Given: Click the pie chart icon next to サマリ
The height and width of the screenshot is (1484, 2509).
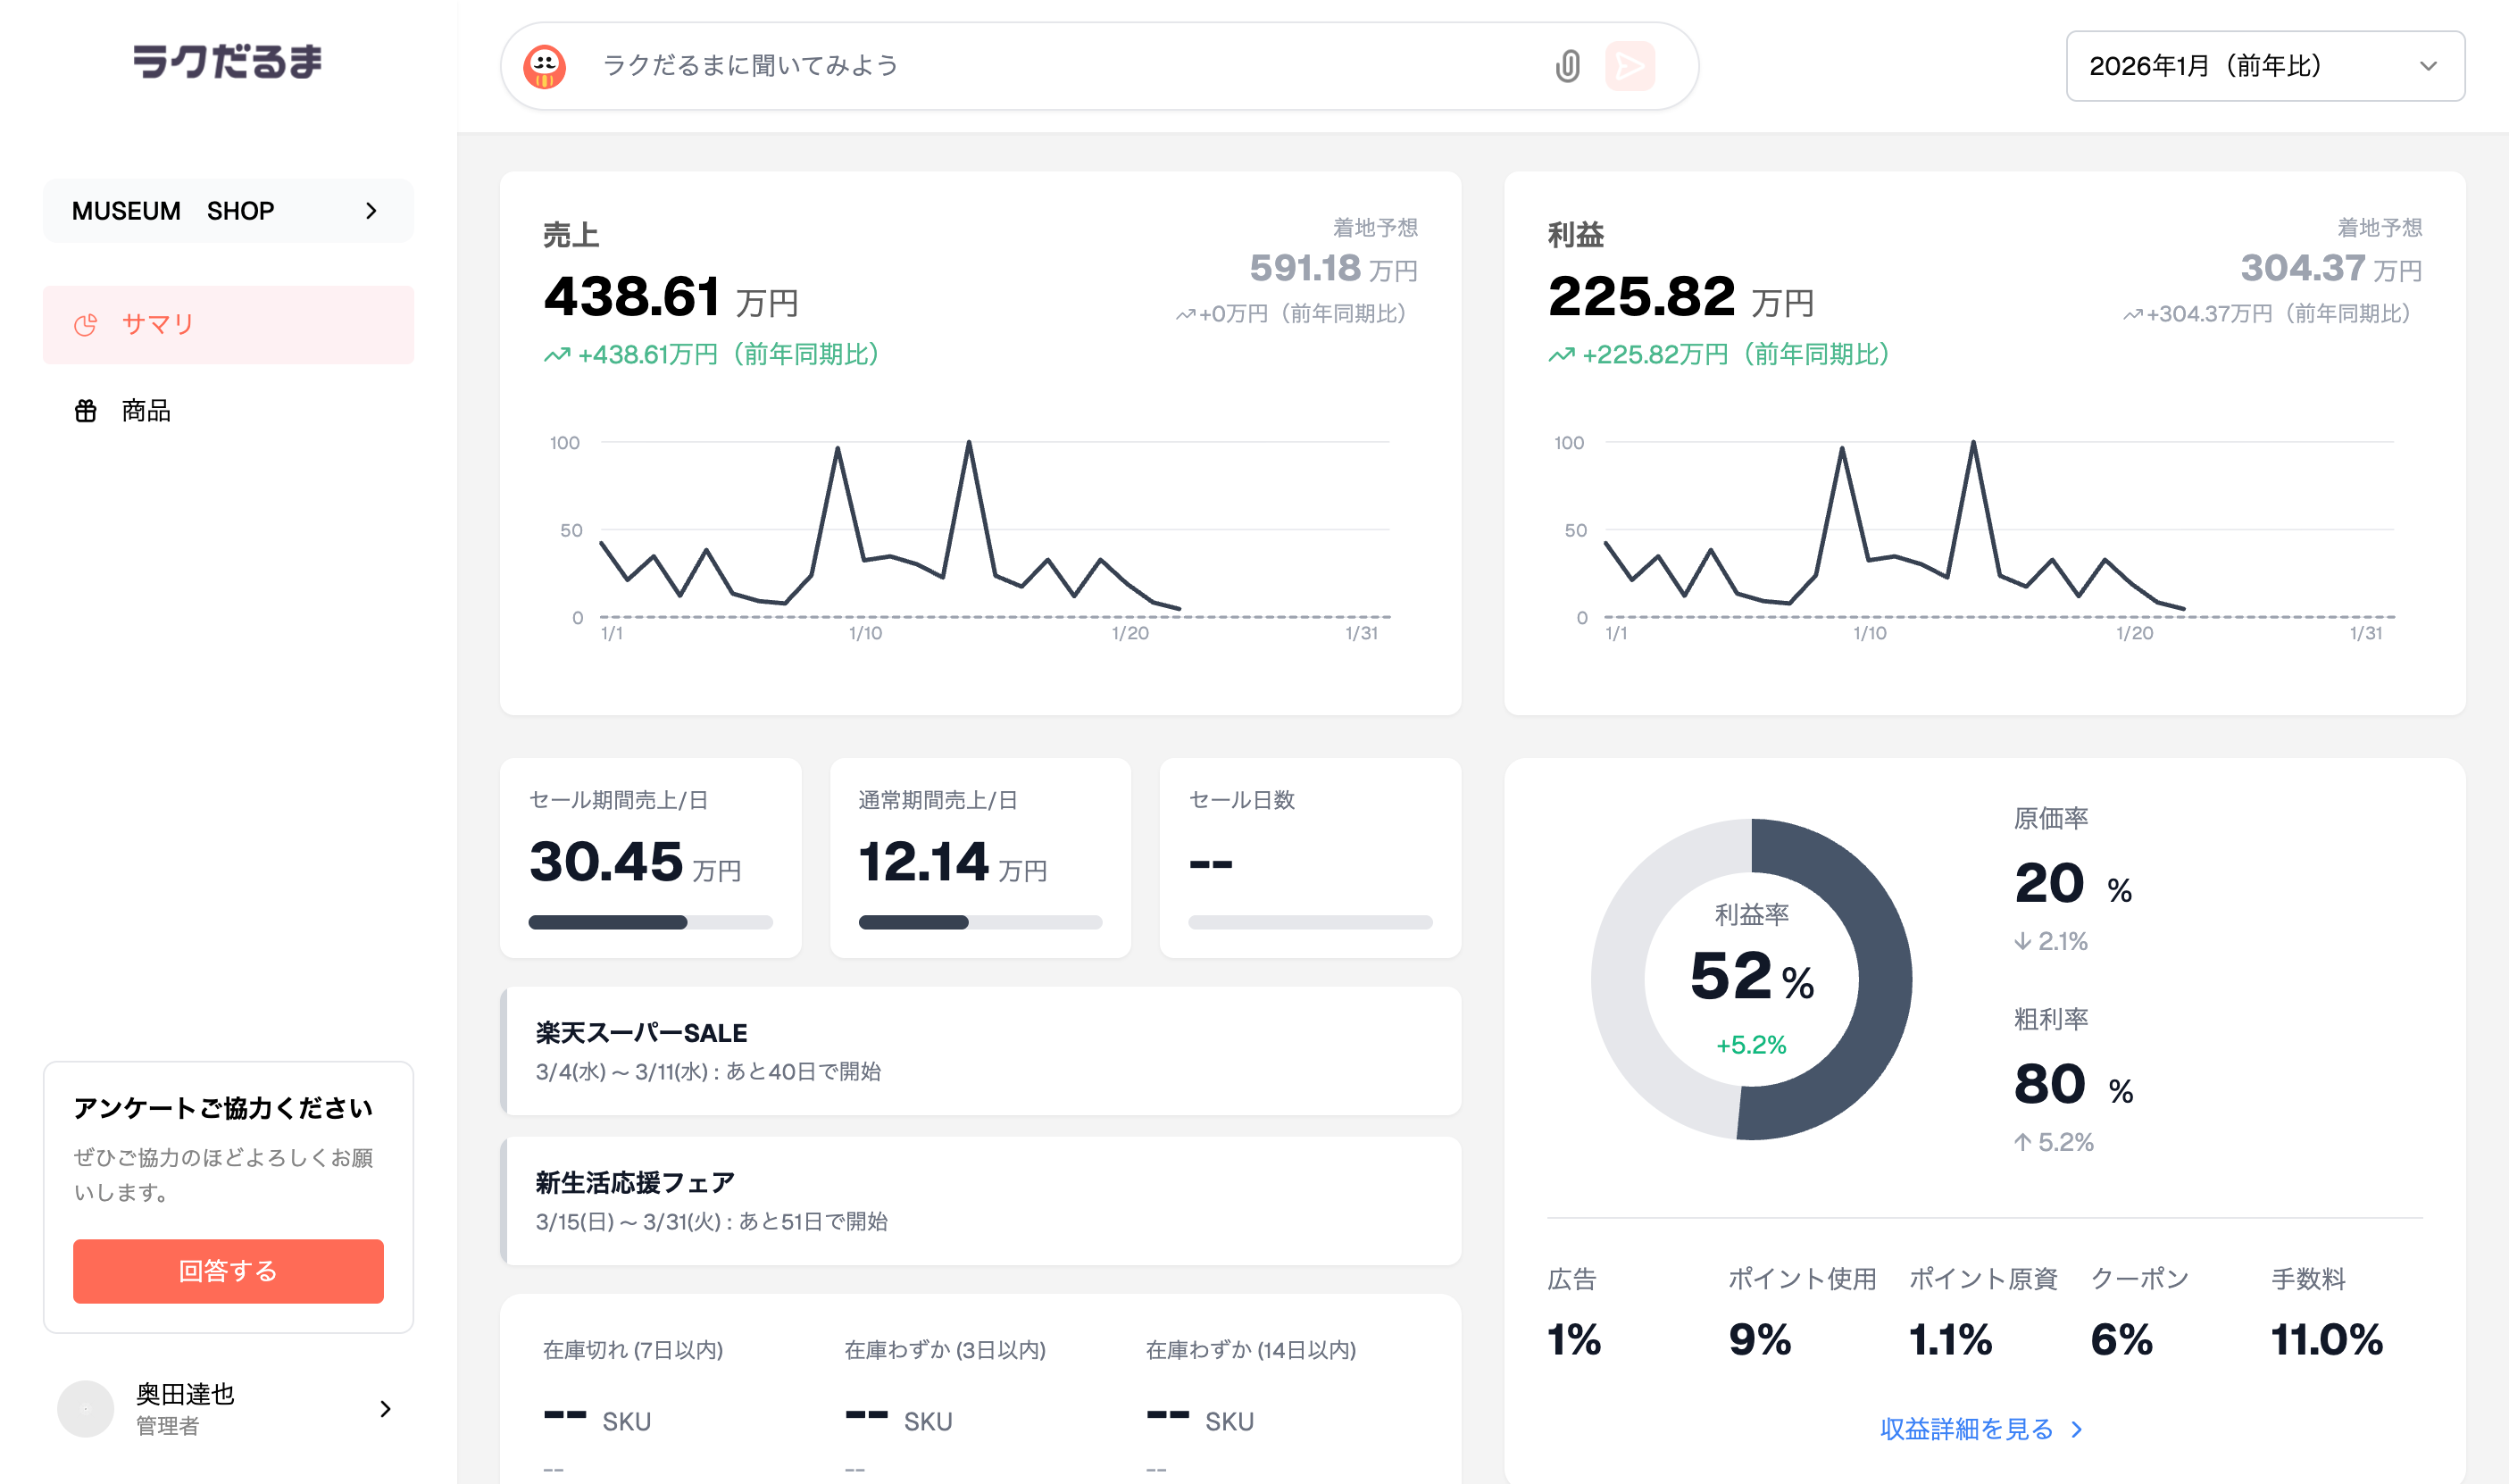Looking at the screenshot, I should [86, 324].
